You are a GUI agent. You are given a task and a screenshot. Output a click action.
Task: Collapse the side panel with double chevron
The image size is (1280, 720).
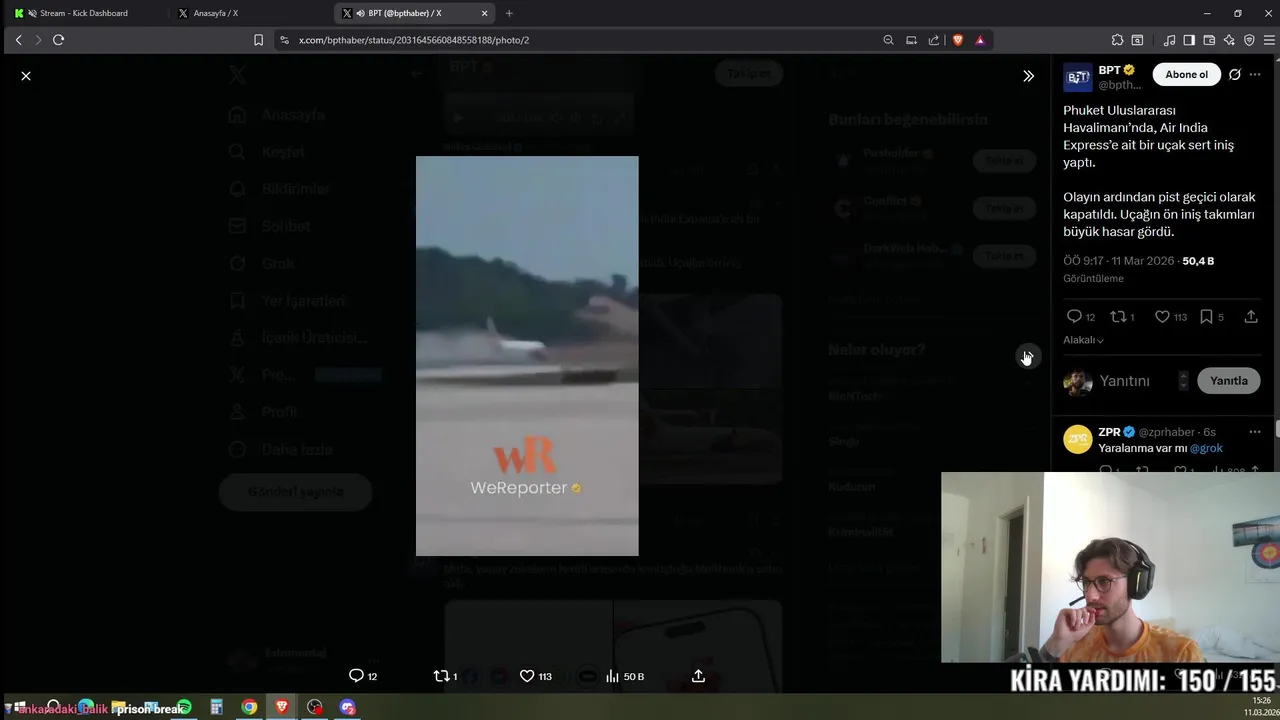tap(1028, 76)
